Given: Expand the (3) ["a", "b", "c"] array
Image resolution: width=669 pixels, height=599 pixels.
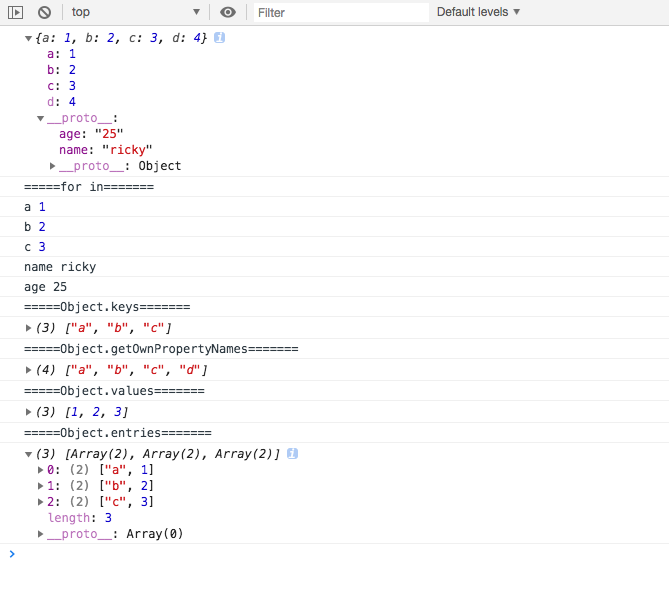Looking at the screenshot, I should coord(28,328).
